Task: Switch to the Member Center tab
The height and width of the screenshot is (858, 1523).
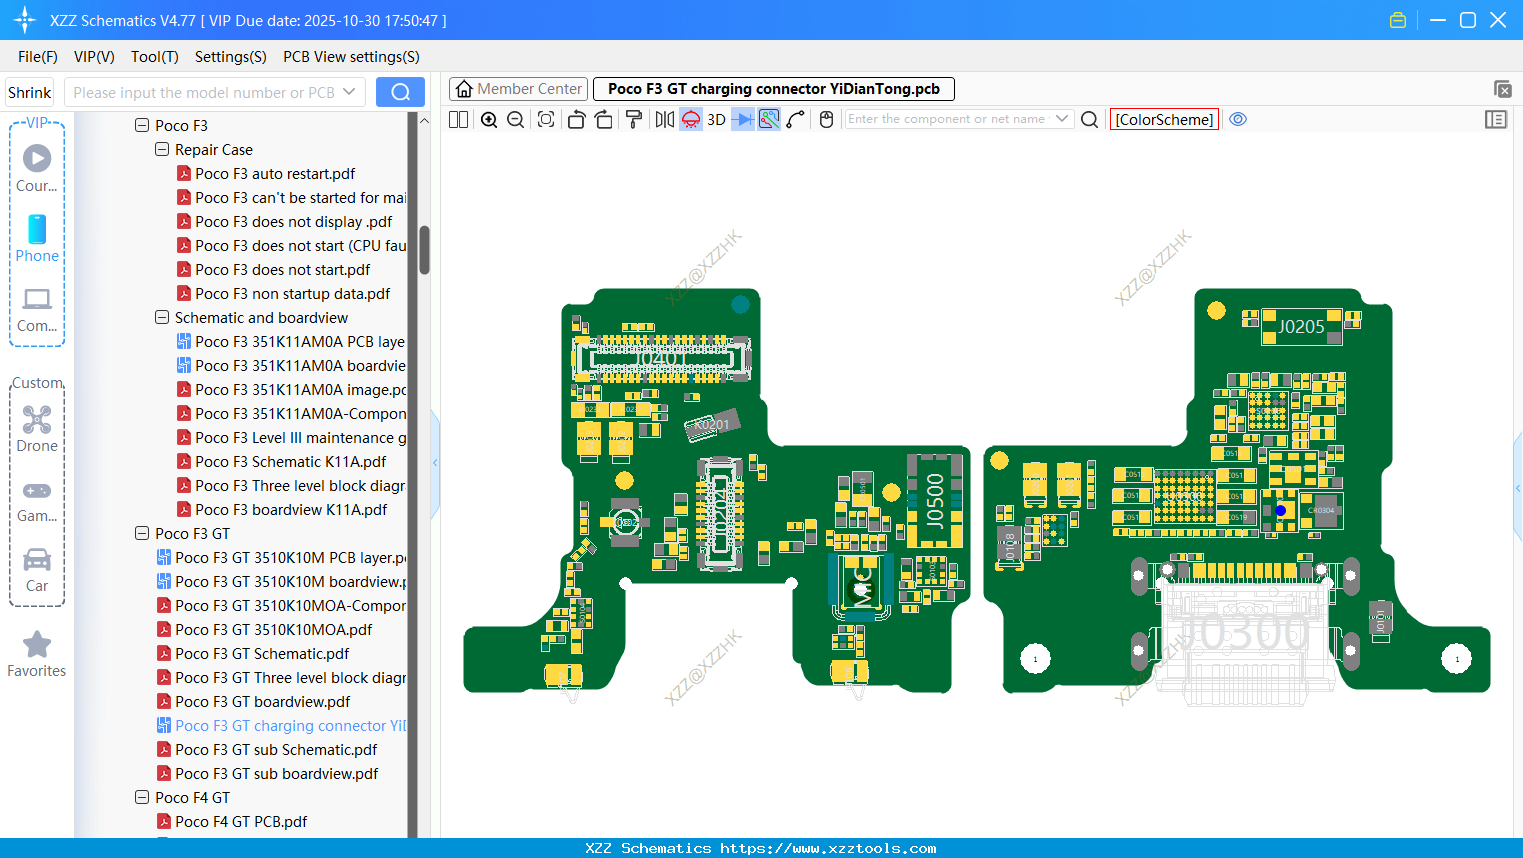Action: (x=519, y=89)
